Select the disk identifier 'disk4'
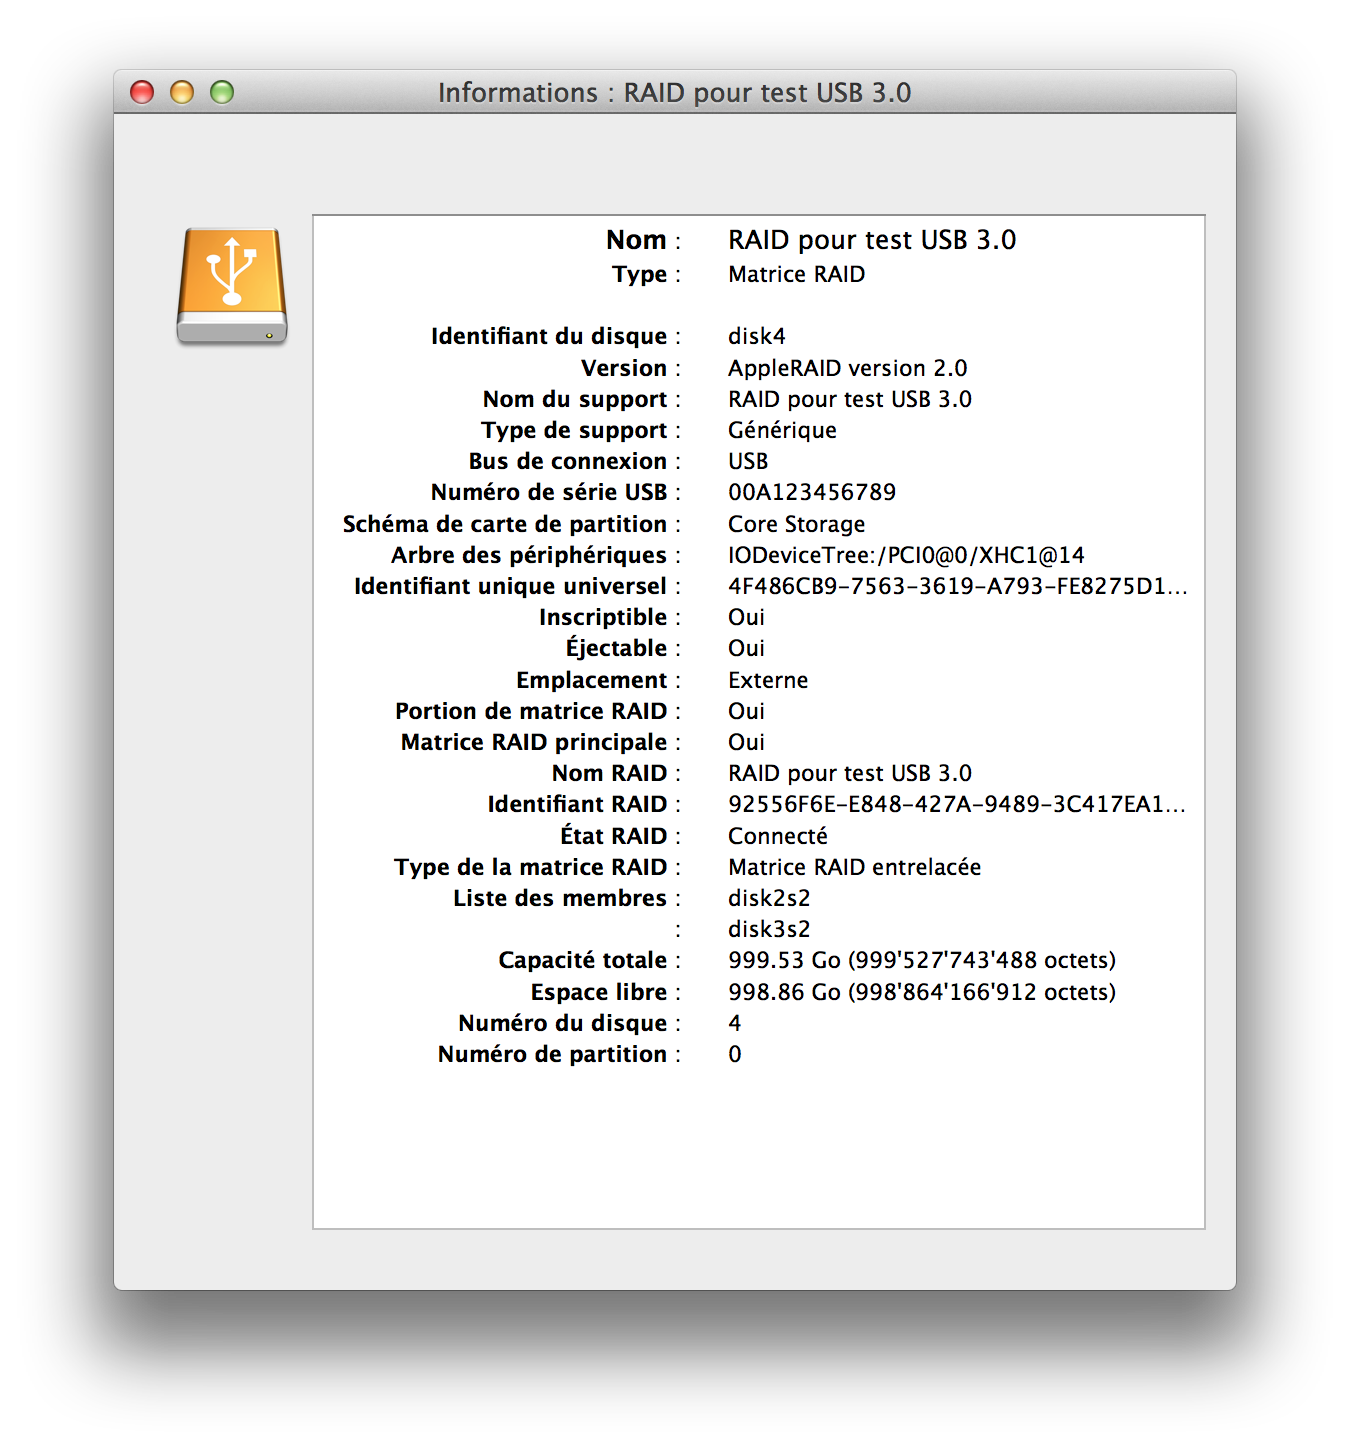1350x1448 pixels. tap(756, 336)
